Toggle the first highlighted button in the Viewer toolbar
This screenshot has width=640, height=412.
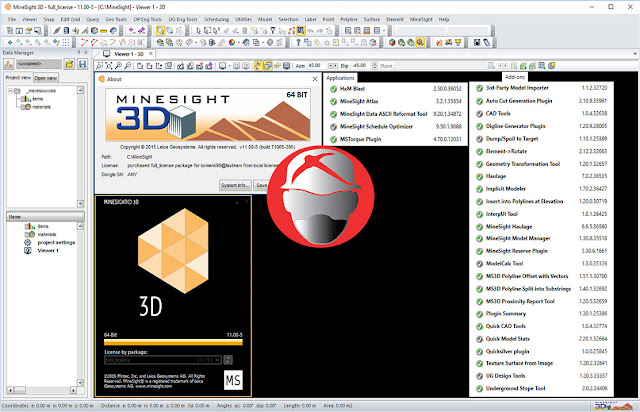[x=258, y=66]
